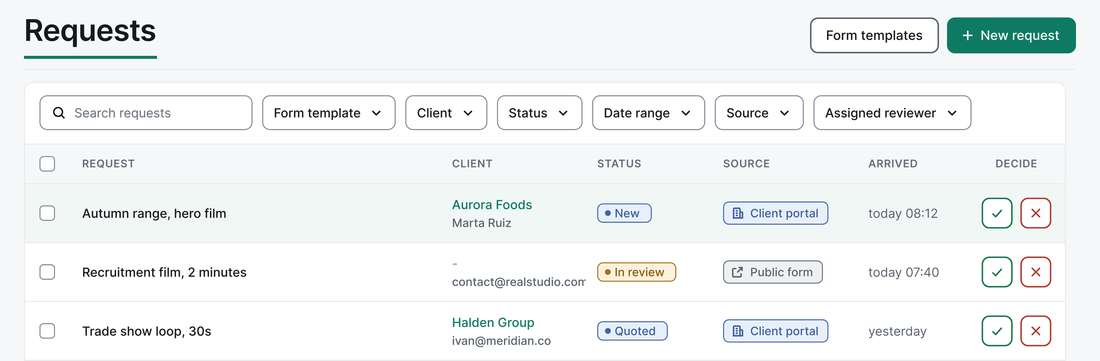
Task: Click the contact name Marta Ruiz
Action: coord(481,224)
